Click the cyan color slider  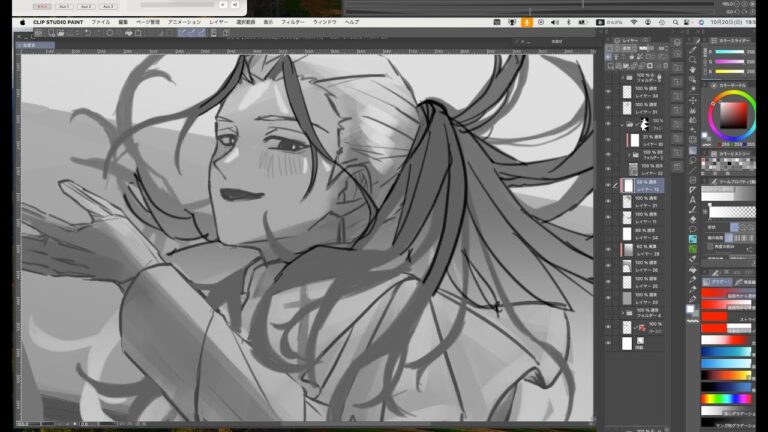pos(730,51)
